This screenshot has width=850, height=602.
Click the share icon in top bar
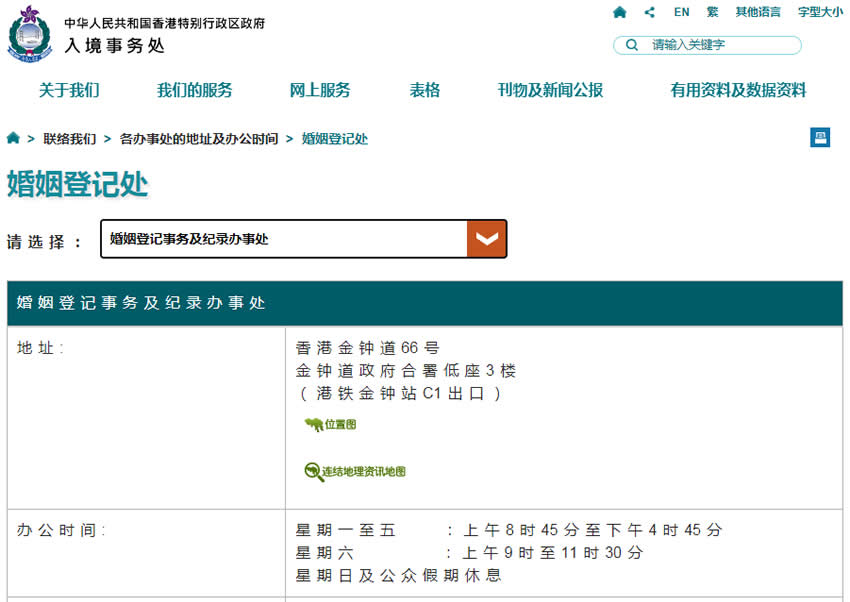click(x=650, y=12)
